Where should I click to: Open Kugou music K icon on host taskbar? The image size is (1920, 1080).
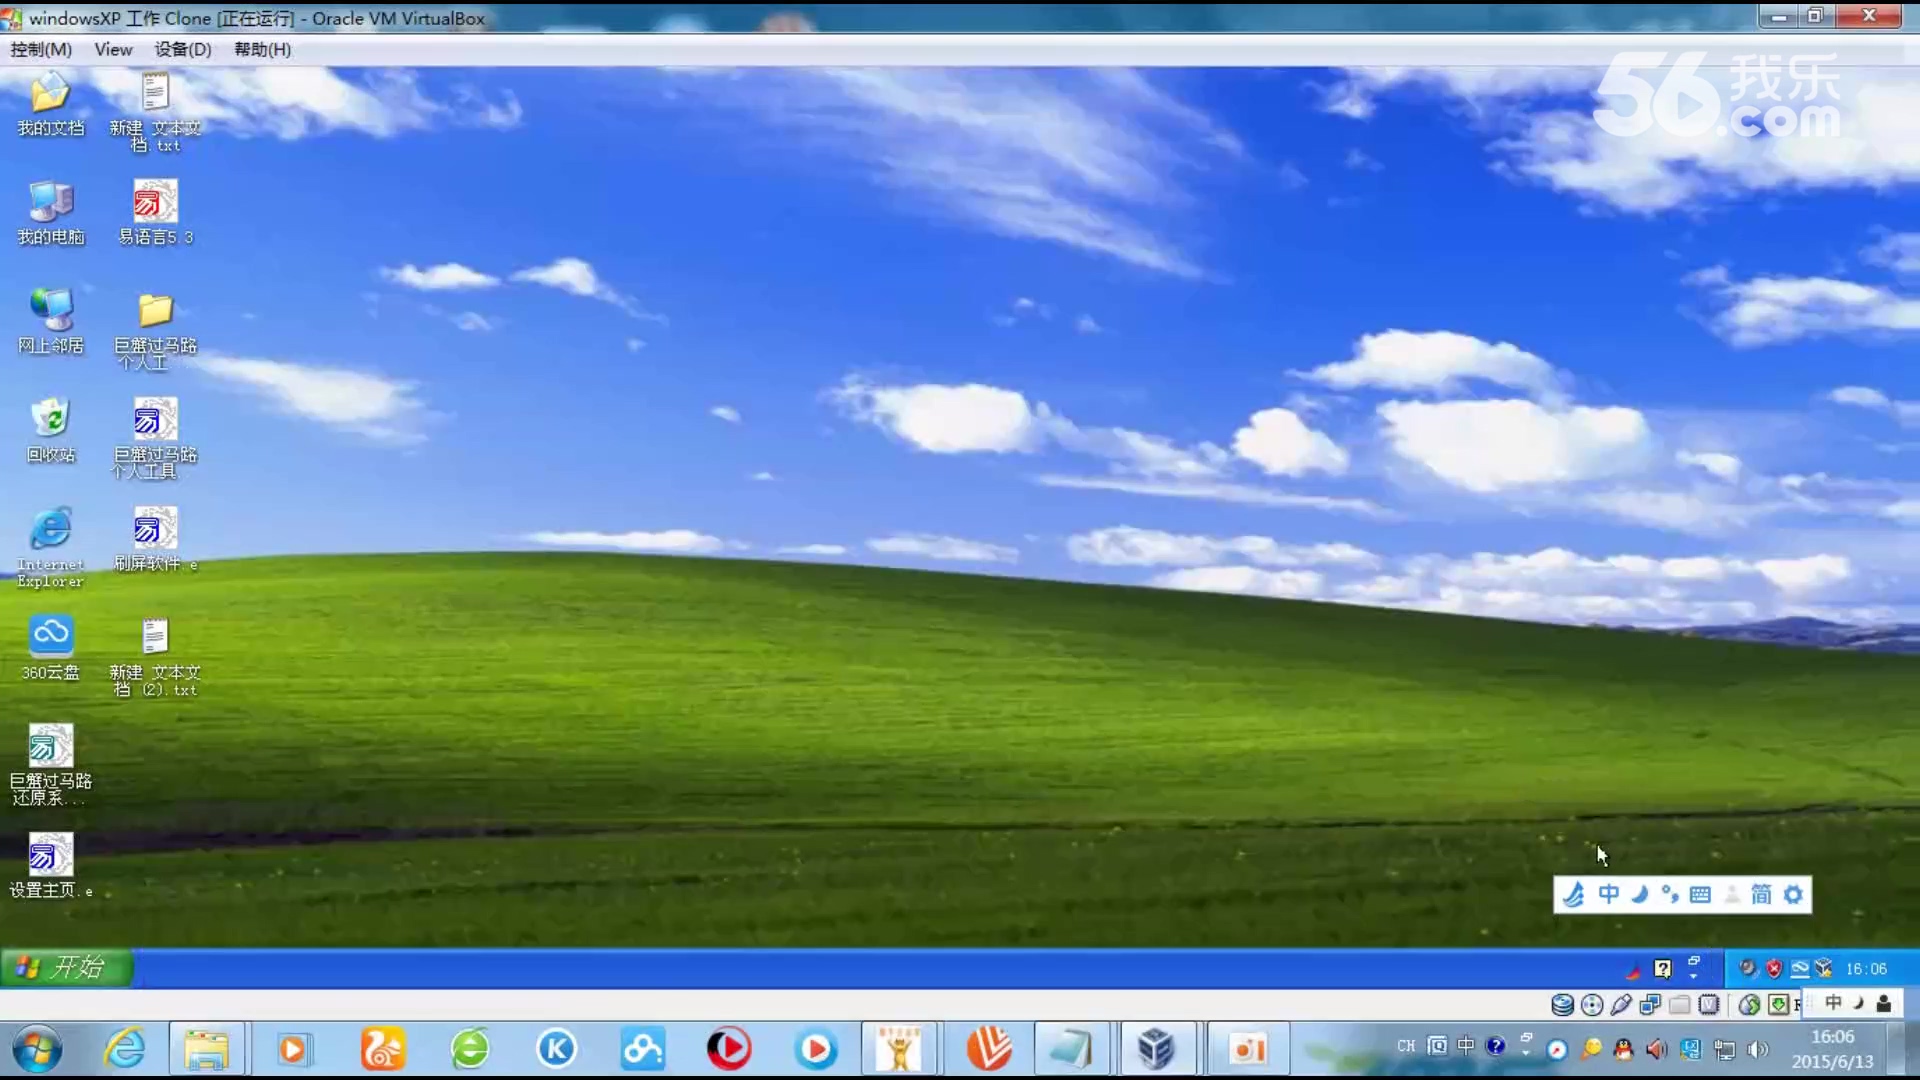coord(556,1049)
